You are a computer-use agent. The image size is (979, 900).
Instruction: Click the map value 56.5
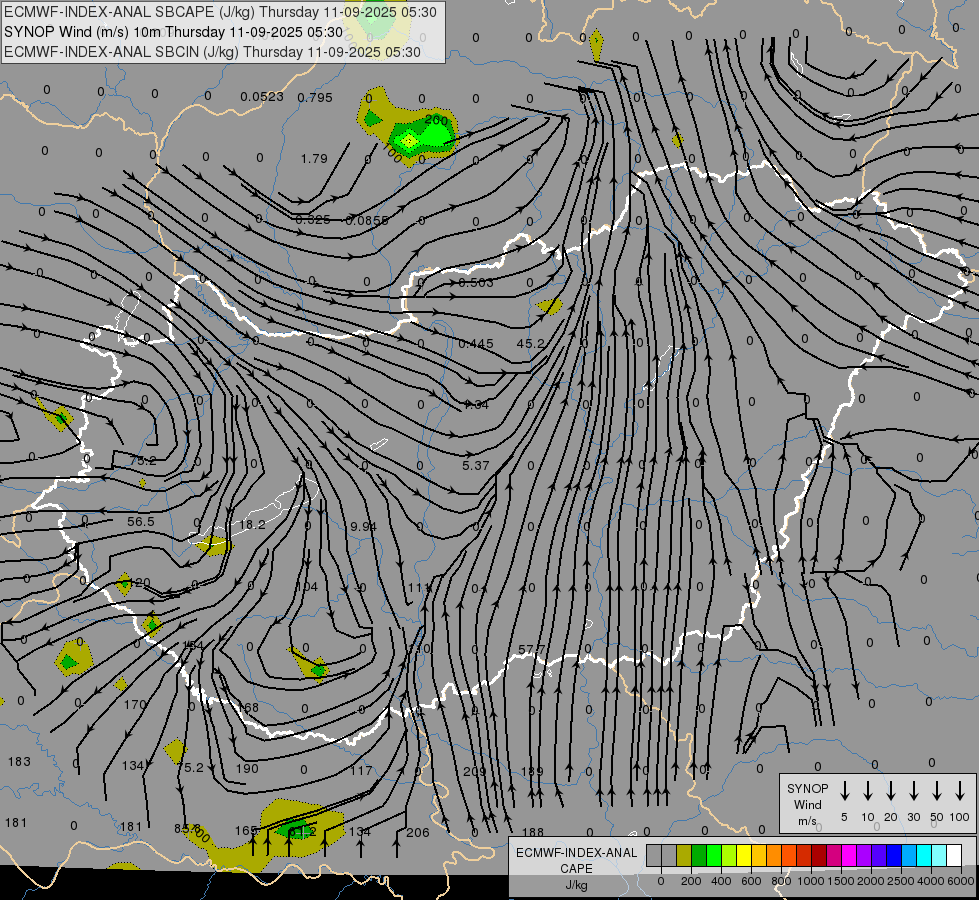click(x=140, y=521)
